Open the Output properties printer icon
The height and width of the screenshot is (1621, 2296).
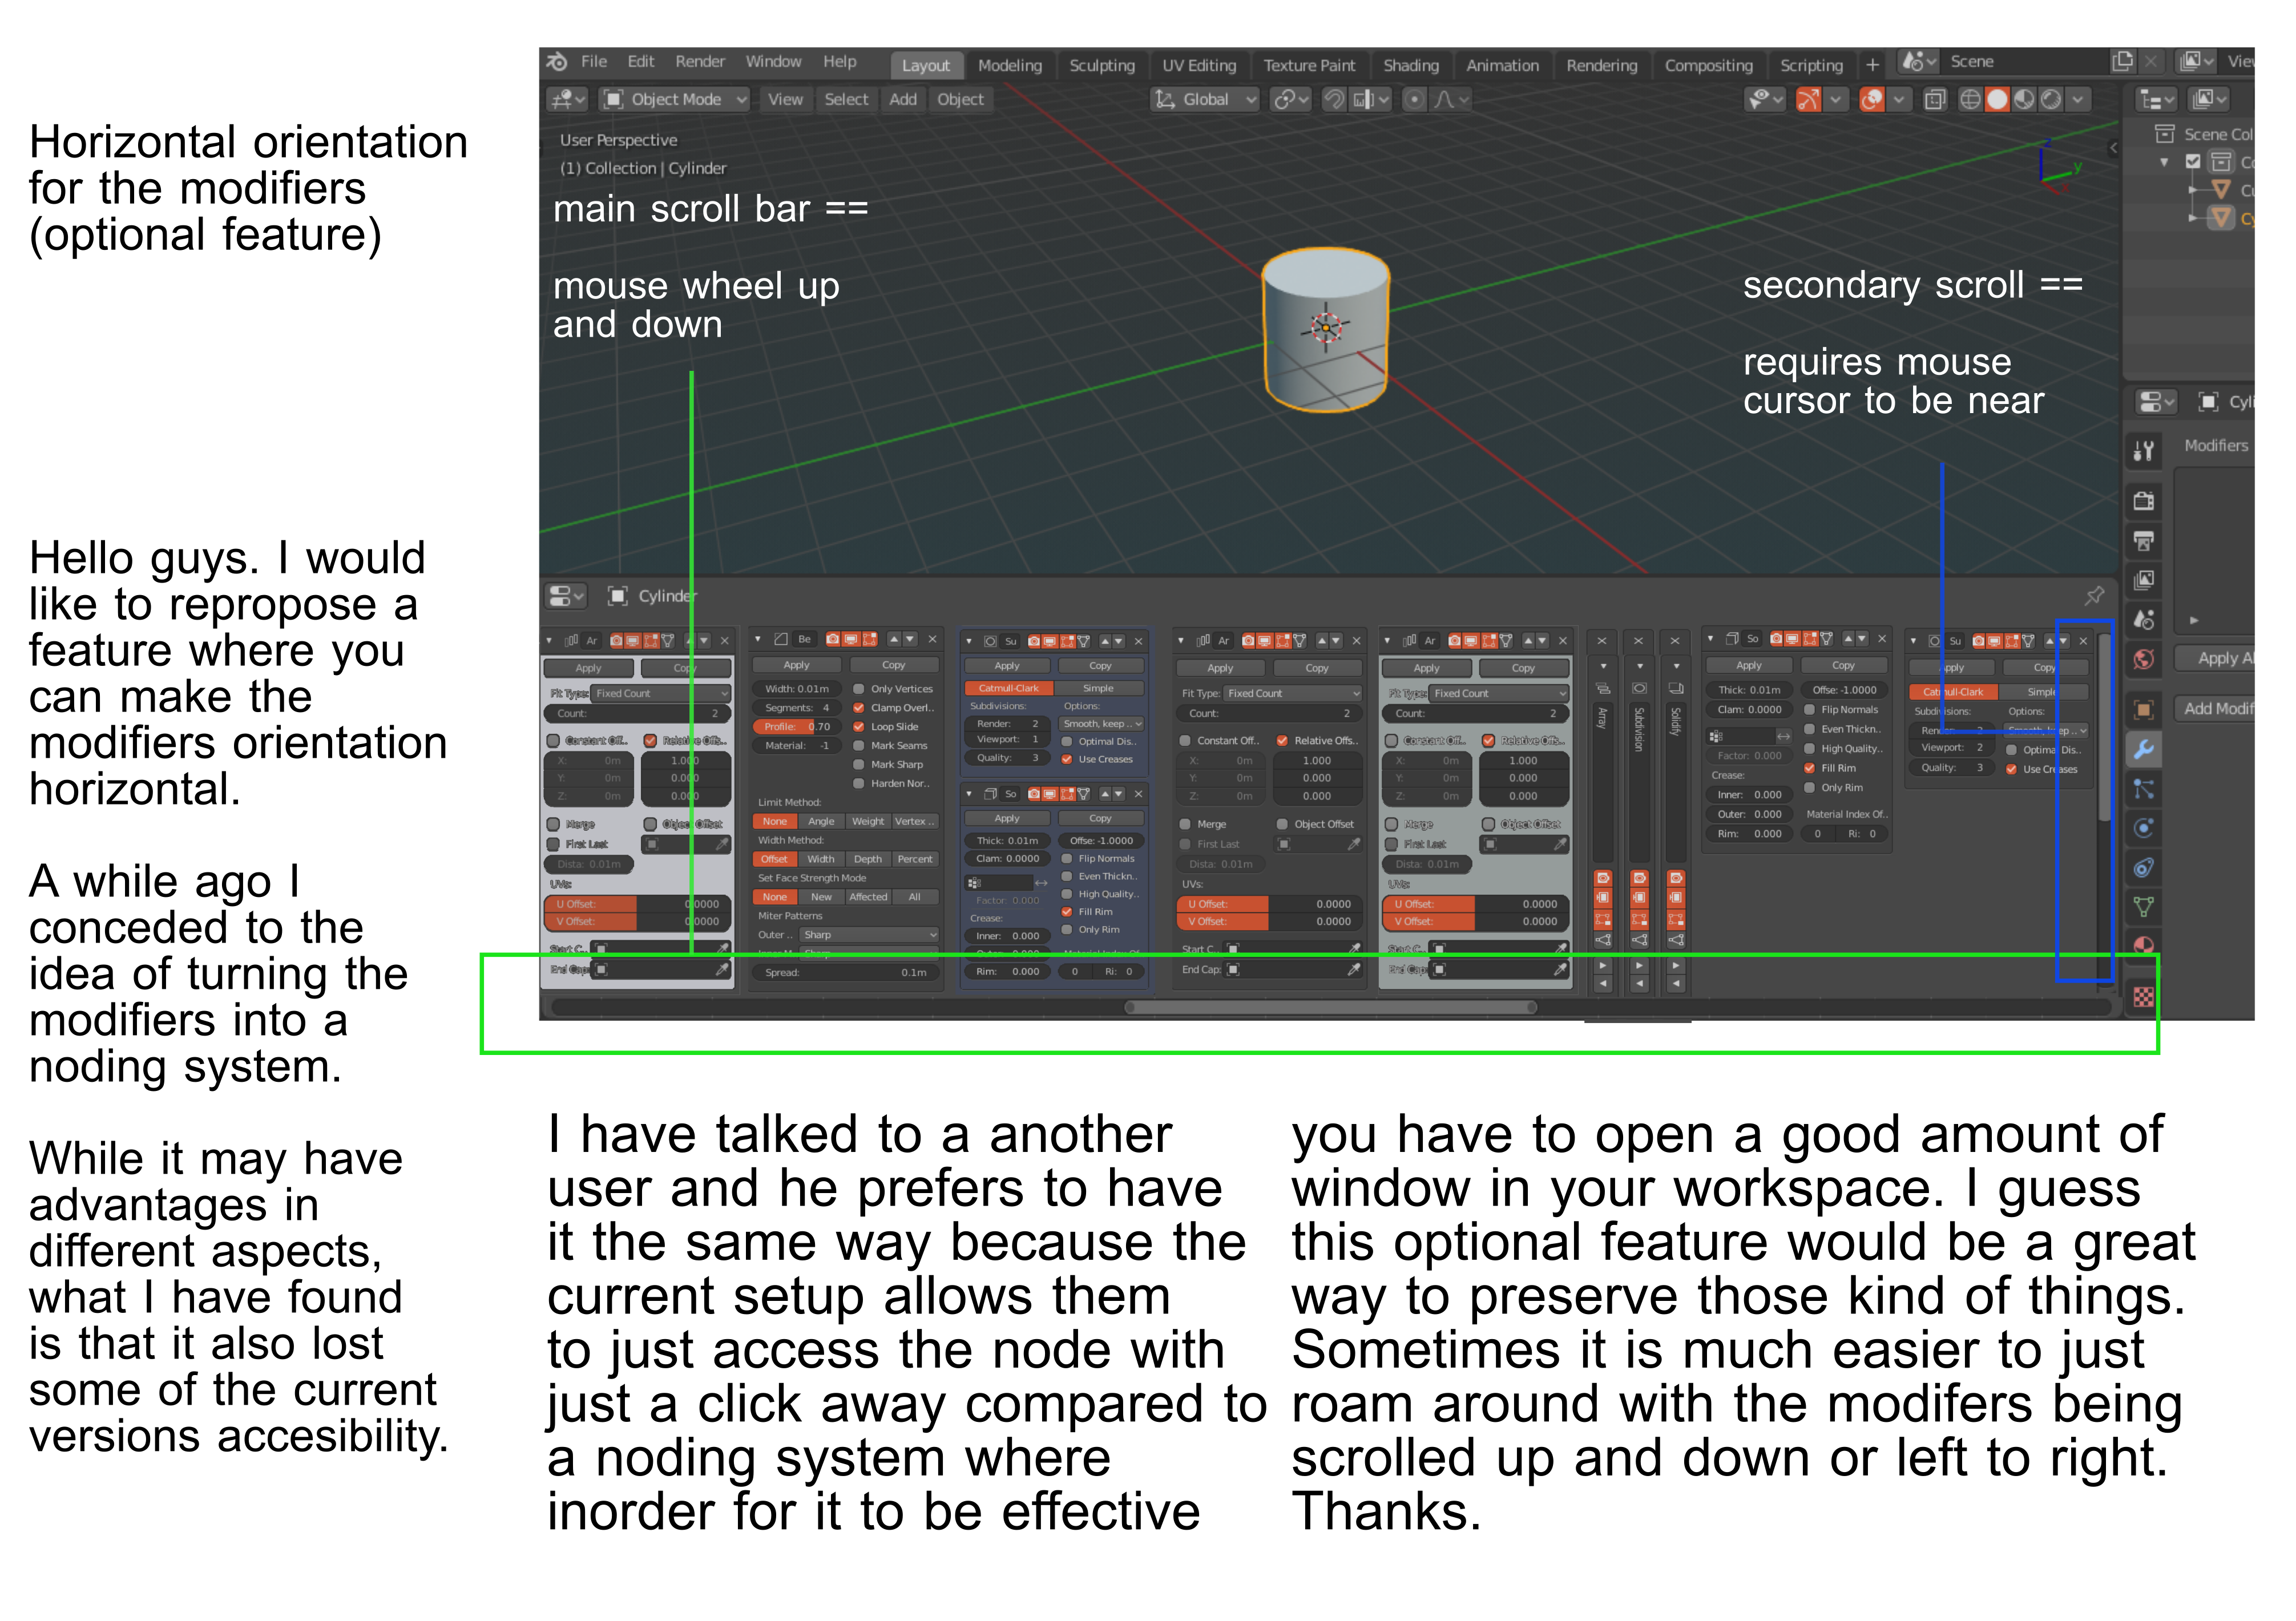2143,541
